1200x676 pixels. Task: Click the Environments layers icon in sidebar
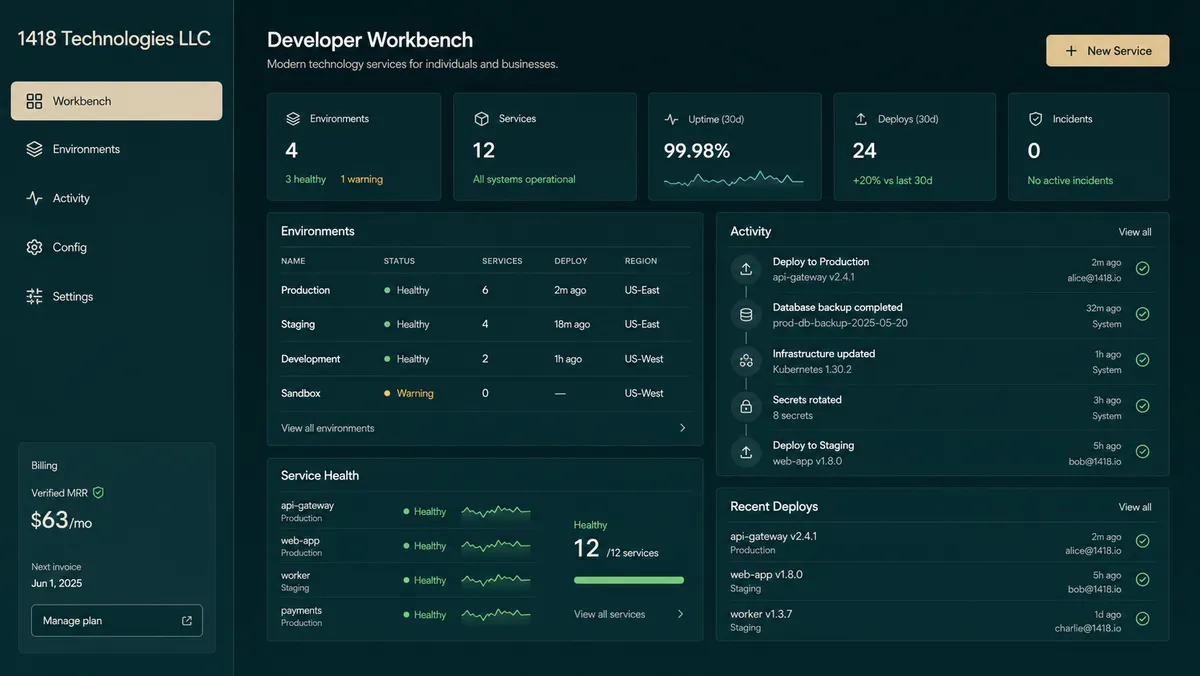coord(34,149)
